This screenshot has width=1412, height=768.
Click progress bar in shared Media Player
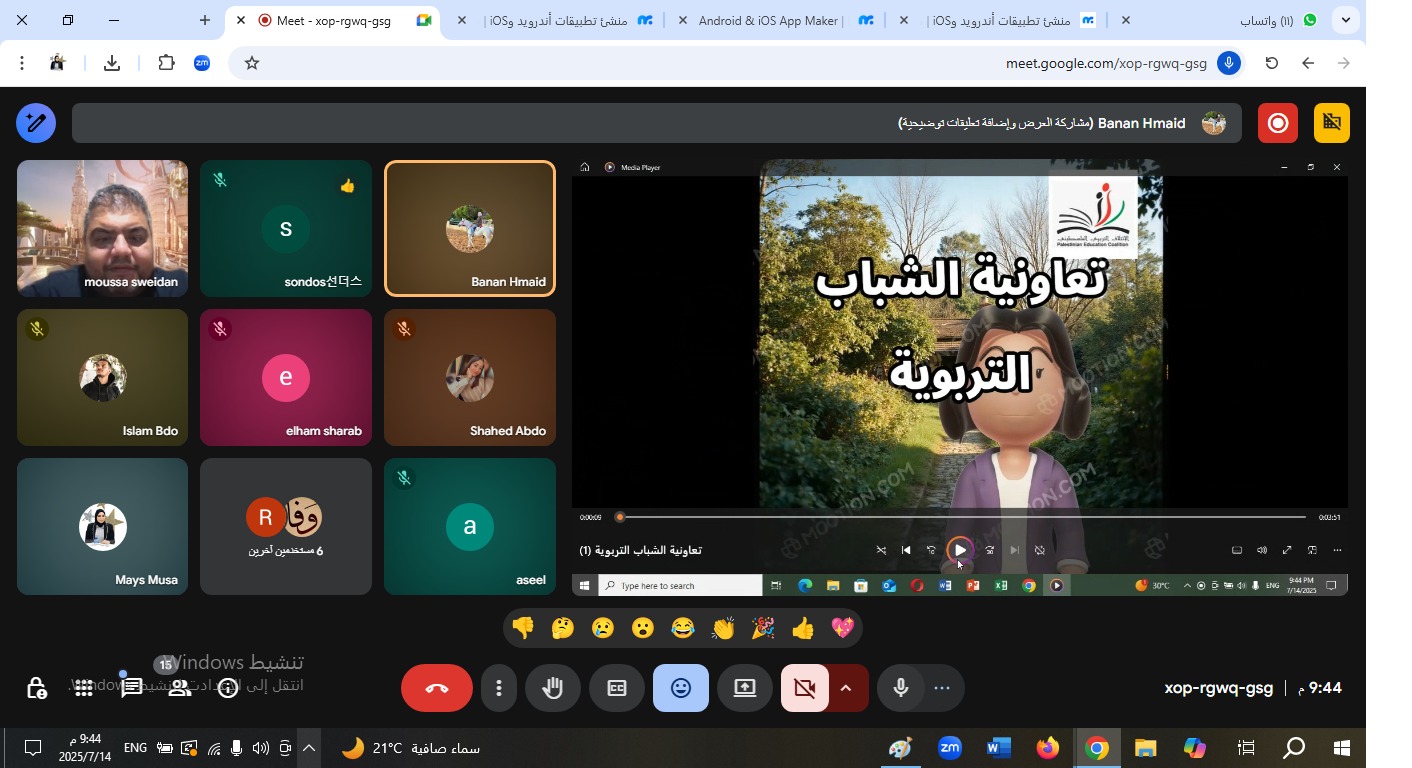click(962, 517)
